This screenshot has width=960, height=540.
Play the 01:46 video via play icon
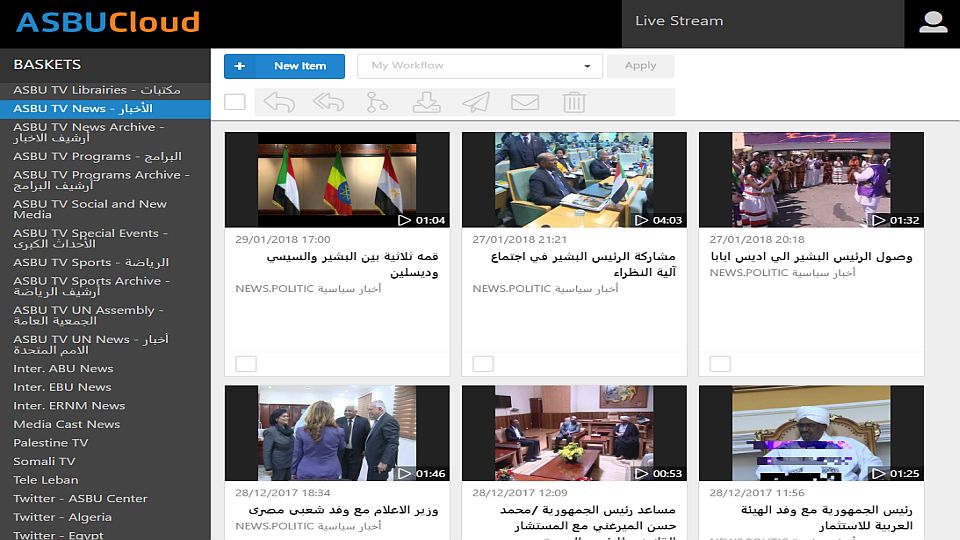click(x=404, y=473)
